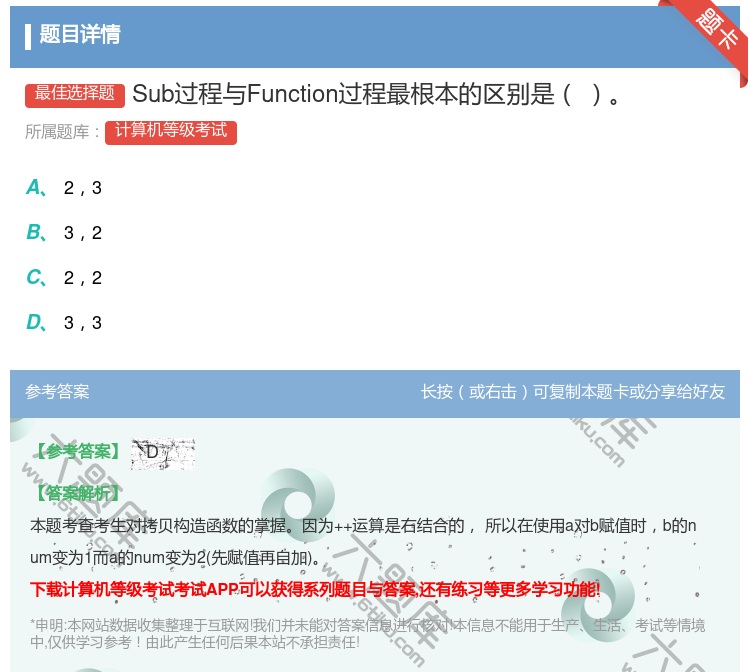Image resolution: width=750 pixels, height=672 pixels.
Task: Click the 最佳选择题 question type badge
Action: pyautogui.click(x=75, y=95)
